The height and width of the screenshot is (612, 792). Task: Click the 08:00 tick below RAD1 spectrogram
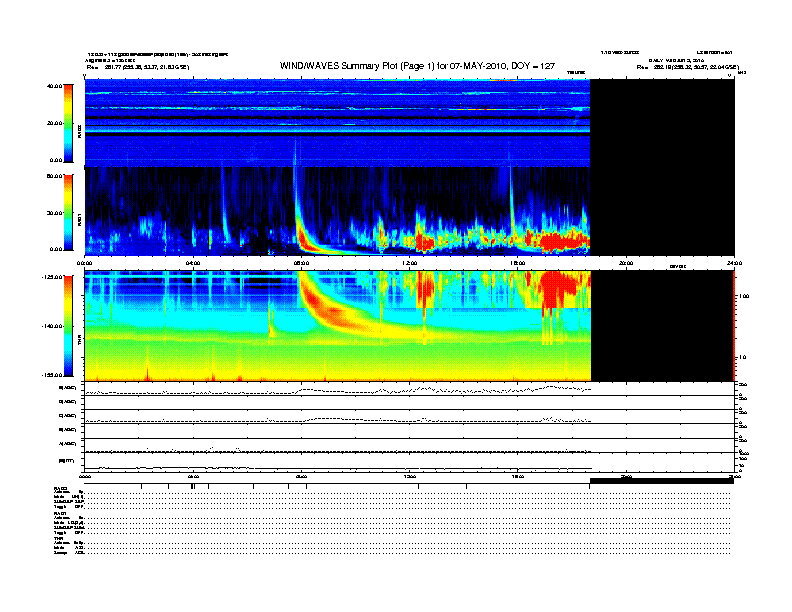pos(301,263)
